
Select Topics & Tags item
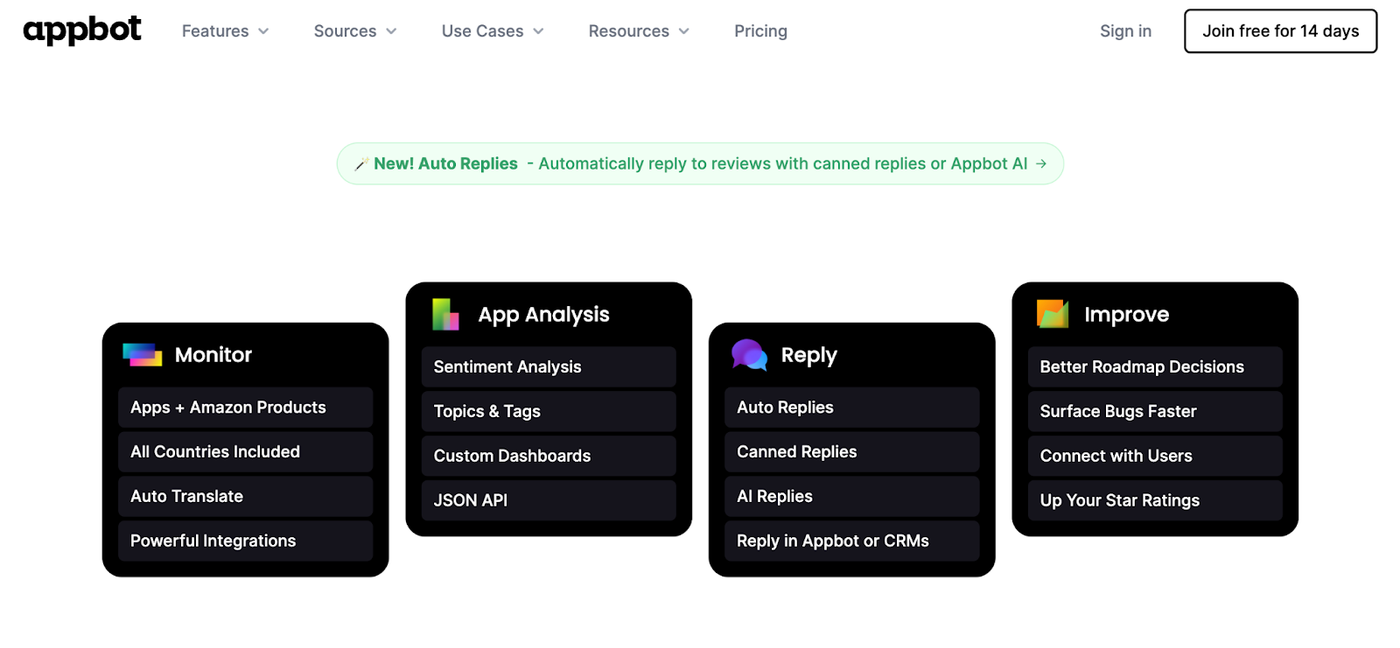(549, 411)
